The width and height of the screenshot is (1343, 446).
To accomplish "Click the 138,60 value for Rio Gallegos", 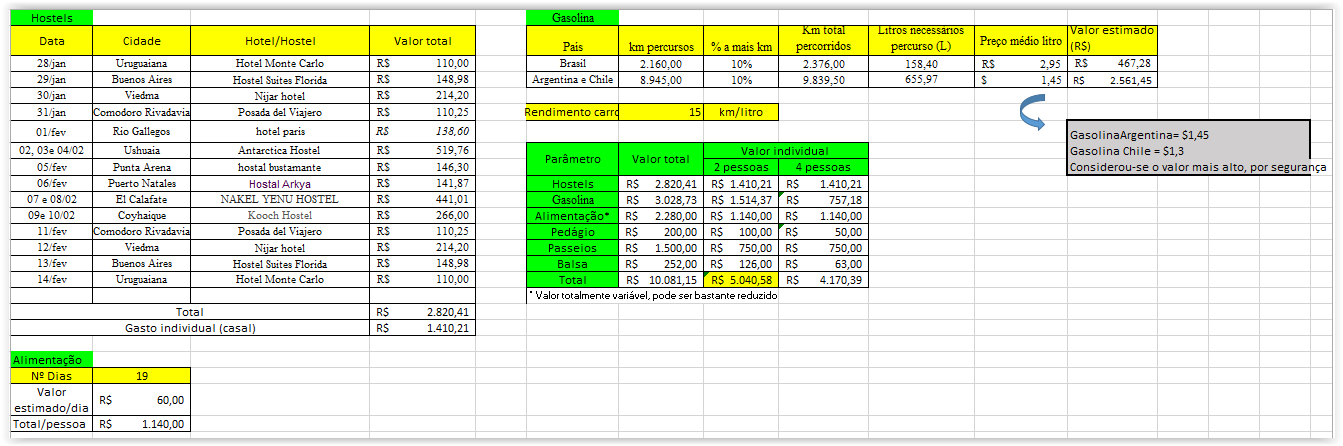I will click(x=422, y=131).
